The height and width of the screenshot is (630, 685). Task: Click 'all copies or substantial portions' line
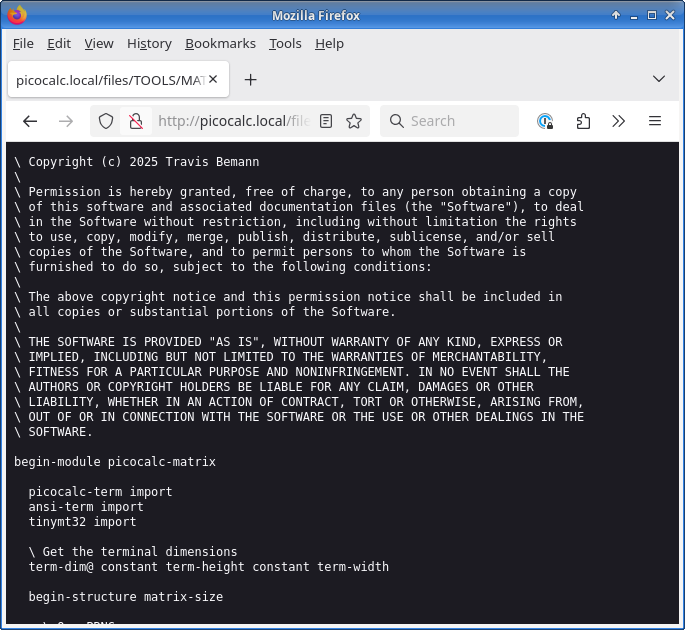(205, 312)
